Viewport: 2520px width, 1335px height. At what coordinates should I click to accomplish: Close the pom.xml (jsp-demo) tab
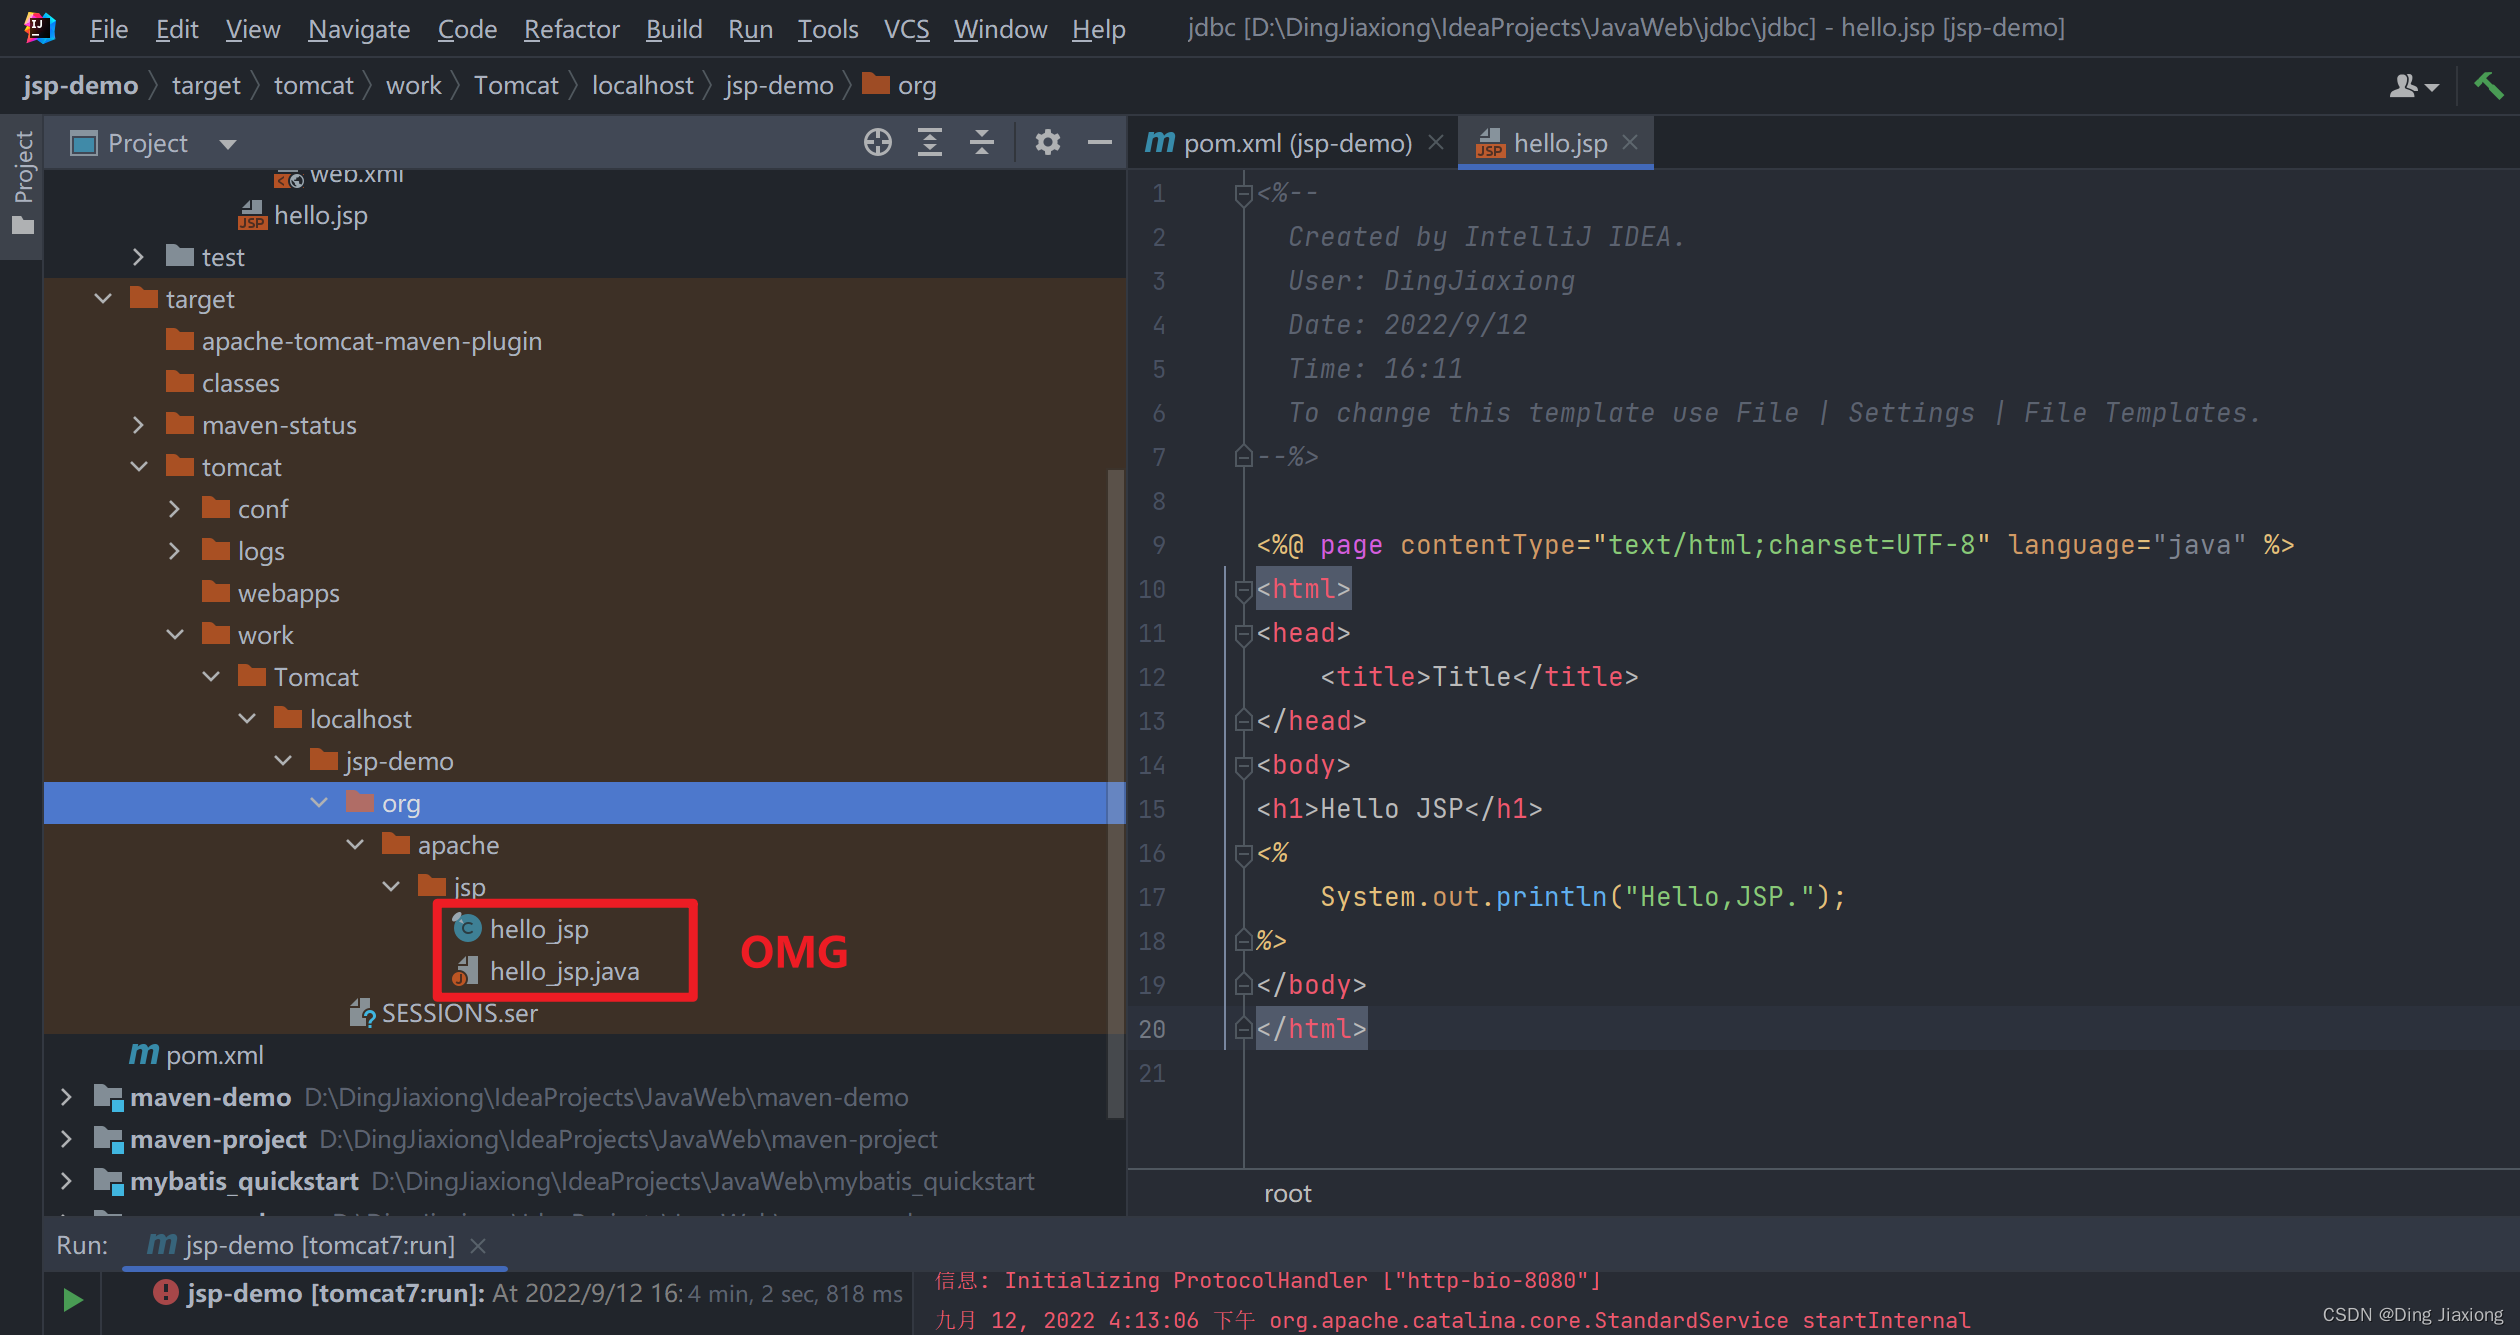point(1436,143)
